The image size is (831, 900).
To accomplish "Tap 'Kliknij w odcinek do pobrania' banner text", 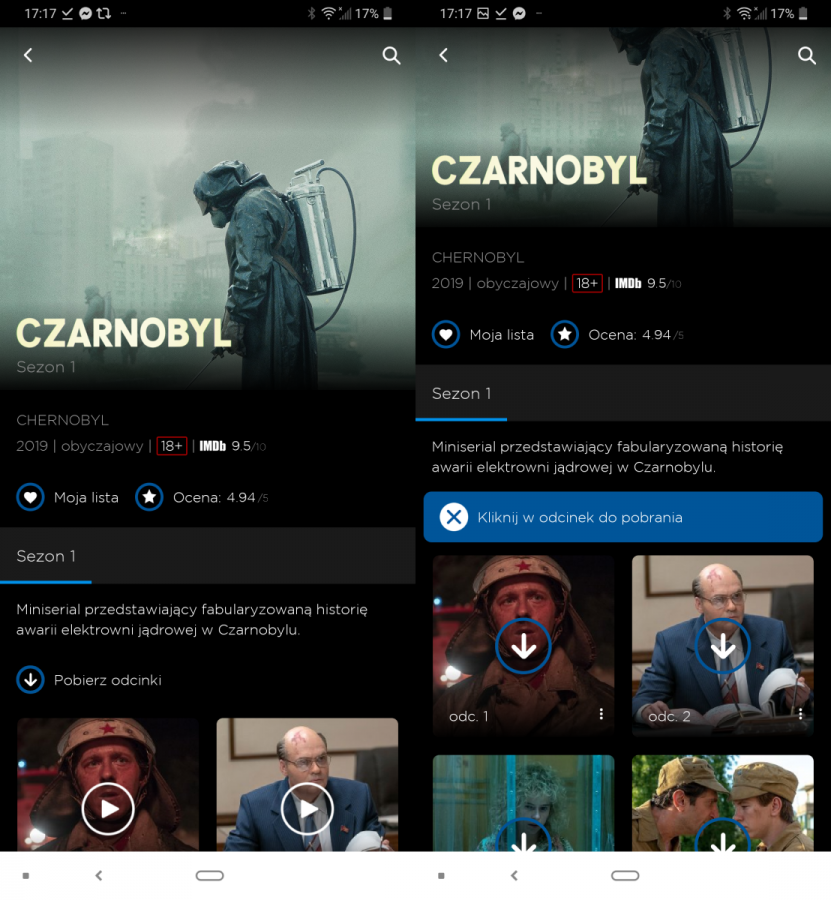I will 580,517.
